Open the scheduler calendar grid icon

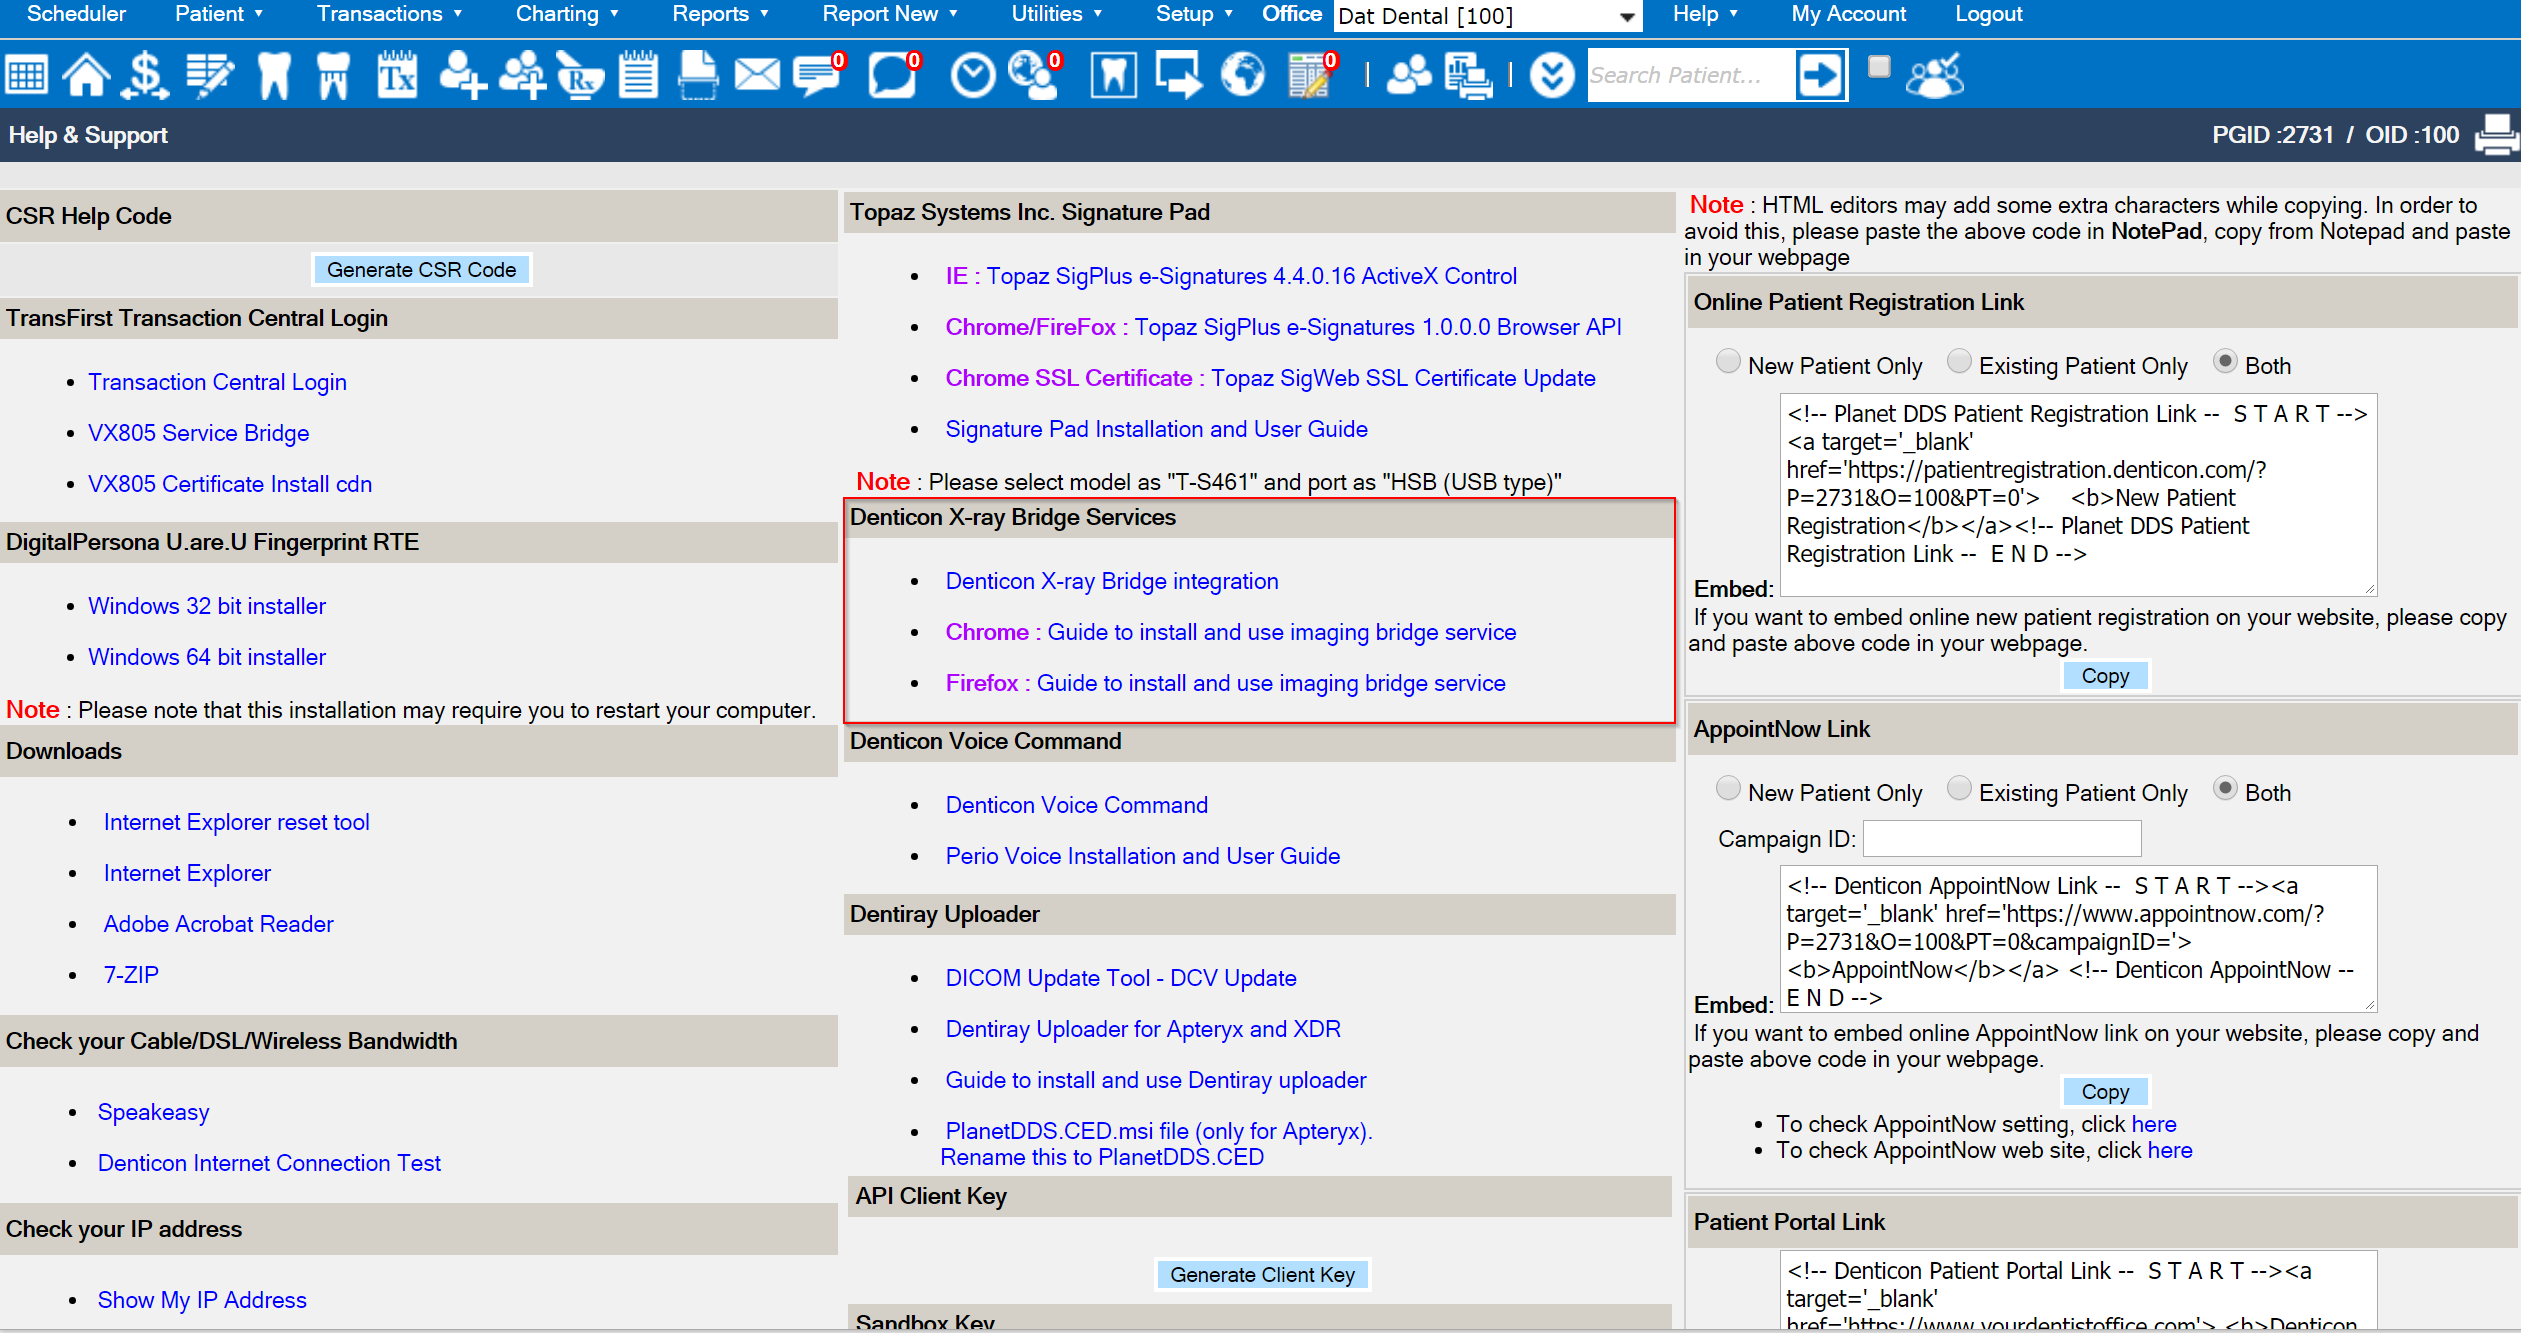[27, 76]
